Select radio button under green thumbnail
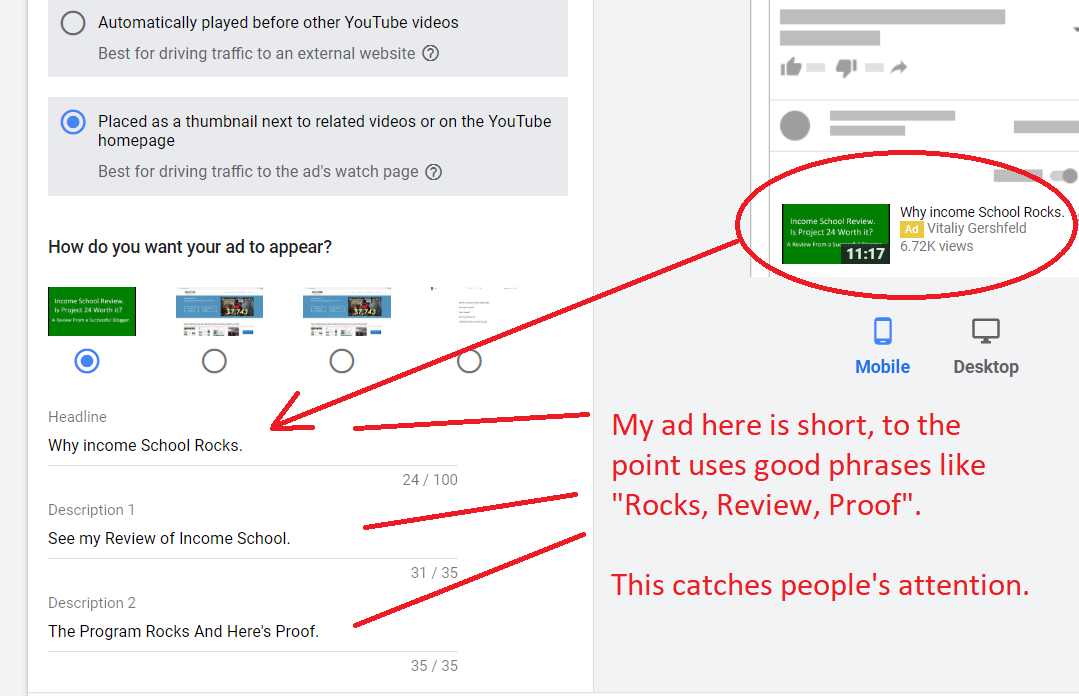The width and height of the screenshot is (1079, 696). (87, 361)
